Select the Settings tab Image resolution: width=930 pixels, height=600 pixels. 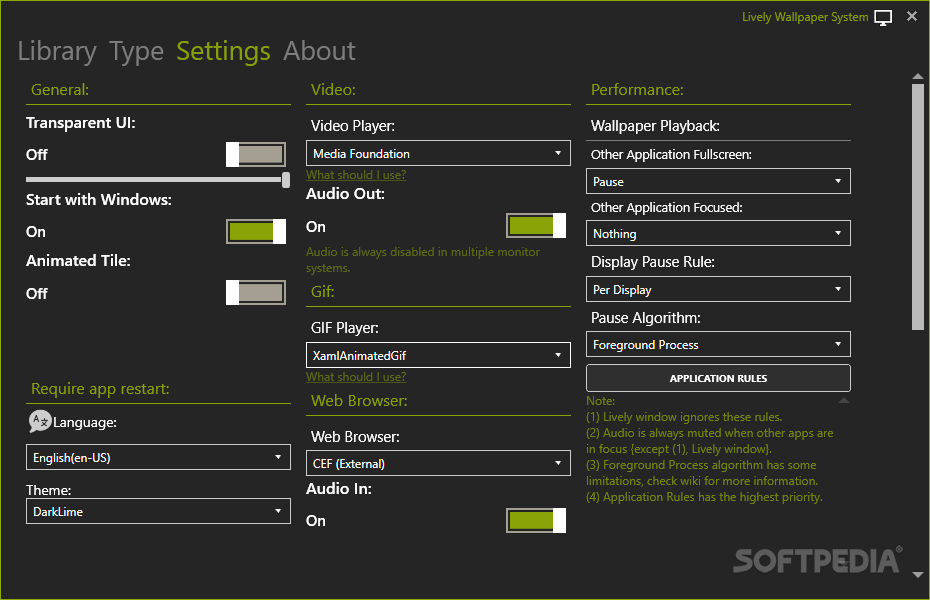click(x=223, y=51)
